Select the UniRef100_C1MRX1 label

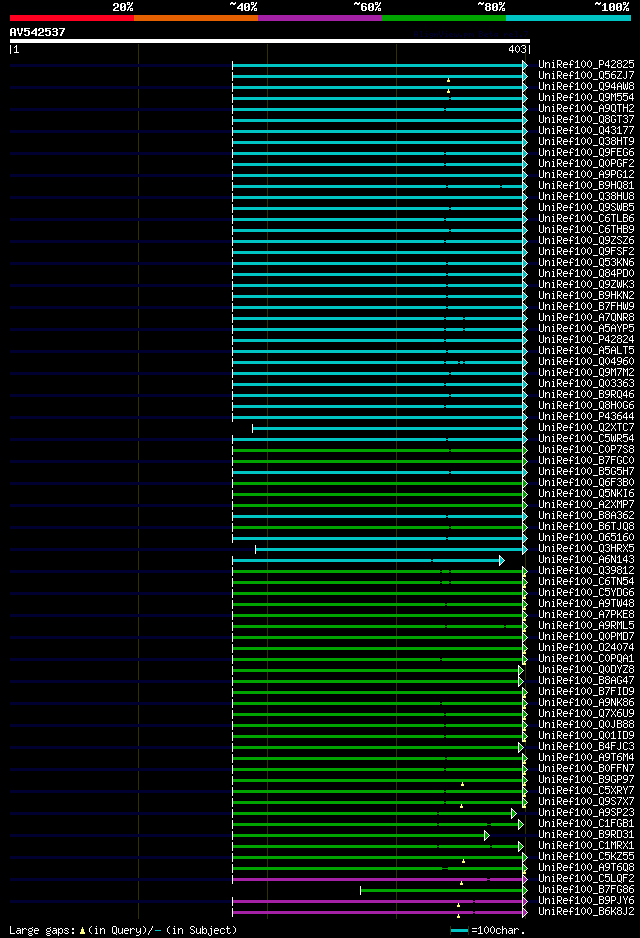[x=586, y=846]
